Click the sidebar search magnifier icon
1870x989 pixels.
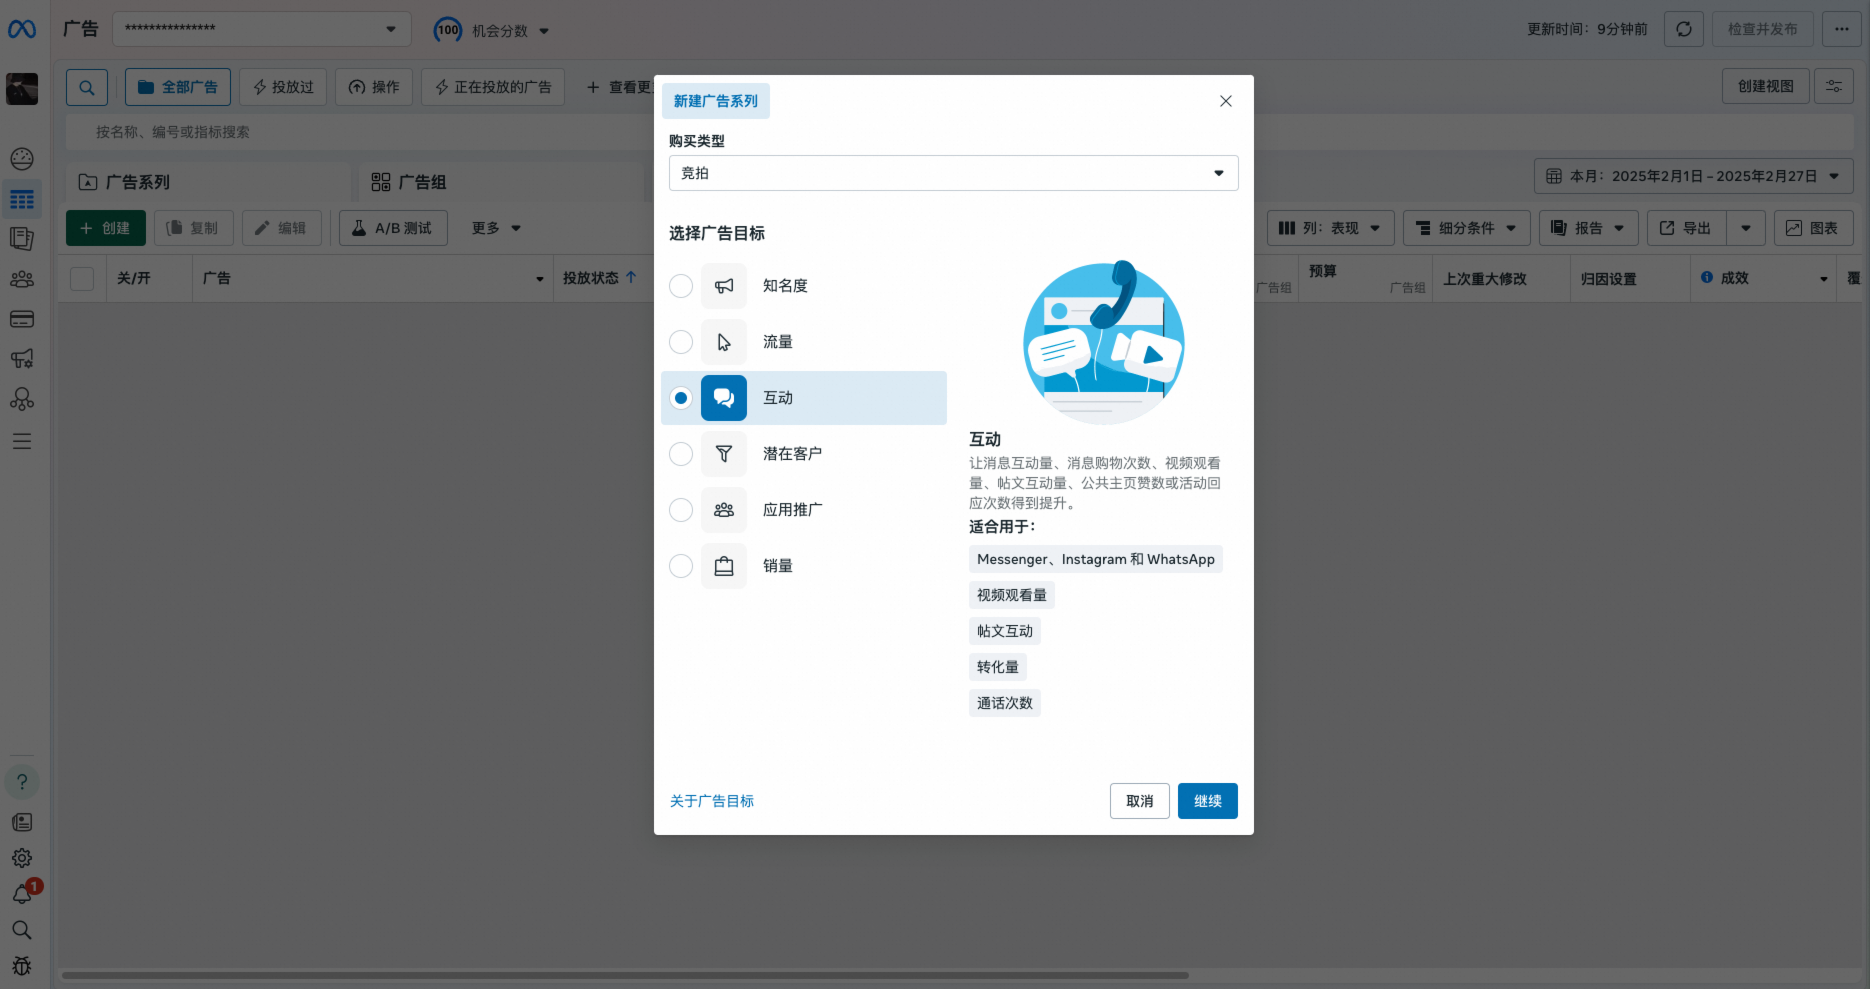point(22,930)
